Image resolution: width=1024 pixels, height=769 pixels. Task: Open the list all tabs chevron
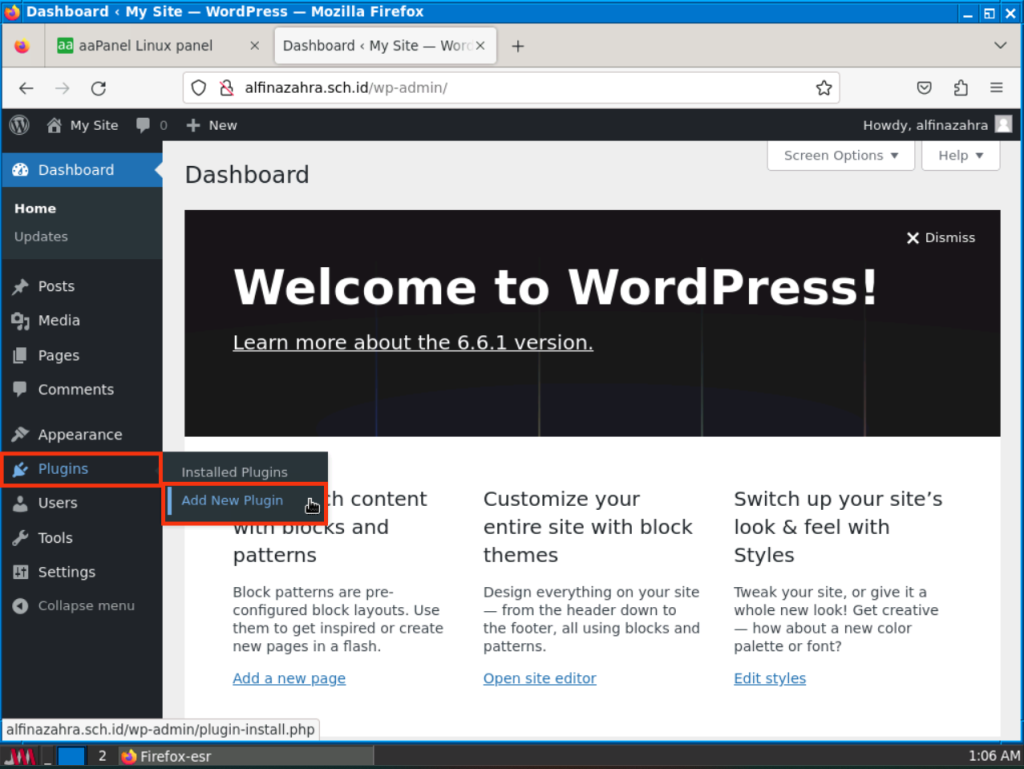point(1000,46)
